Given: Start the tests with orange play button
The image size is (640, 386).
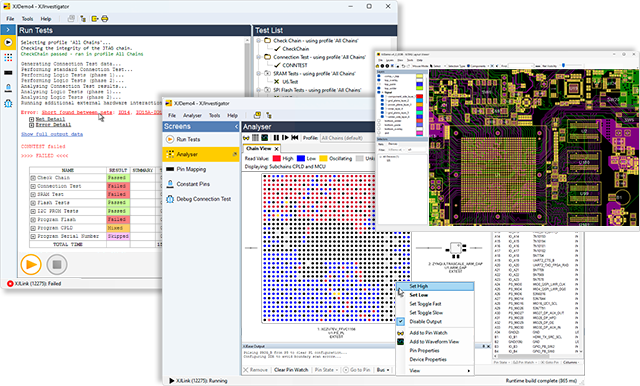Looking at the screenshot, I should click(31, 264).
